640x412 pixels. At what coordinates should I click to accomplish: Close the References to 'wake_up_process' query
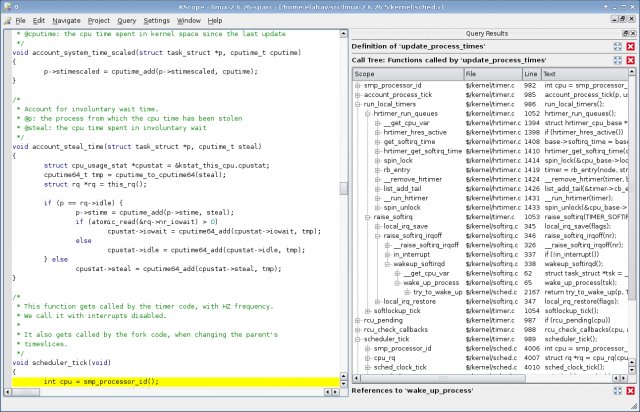coord(630,389)
